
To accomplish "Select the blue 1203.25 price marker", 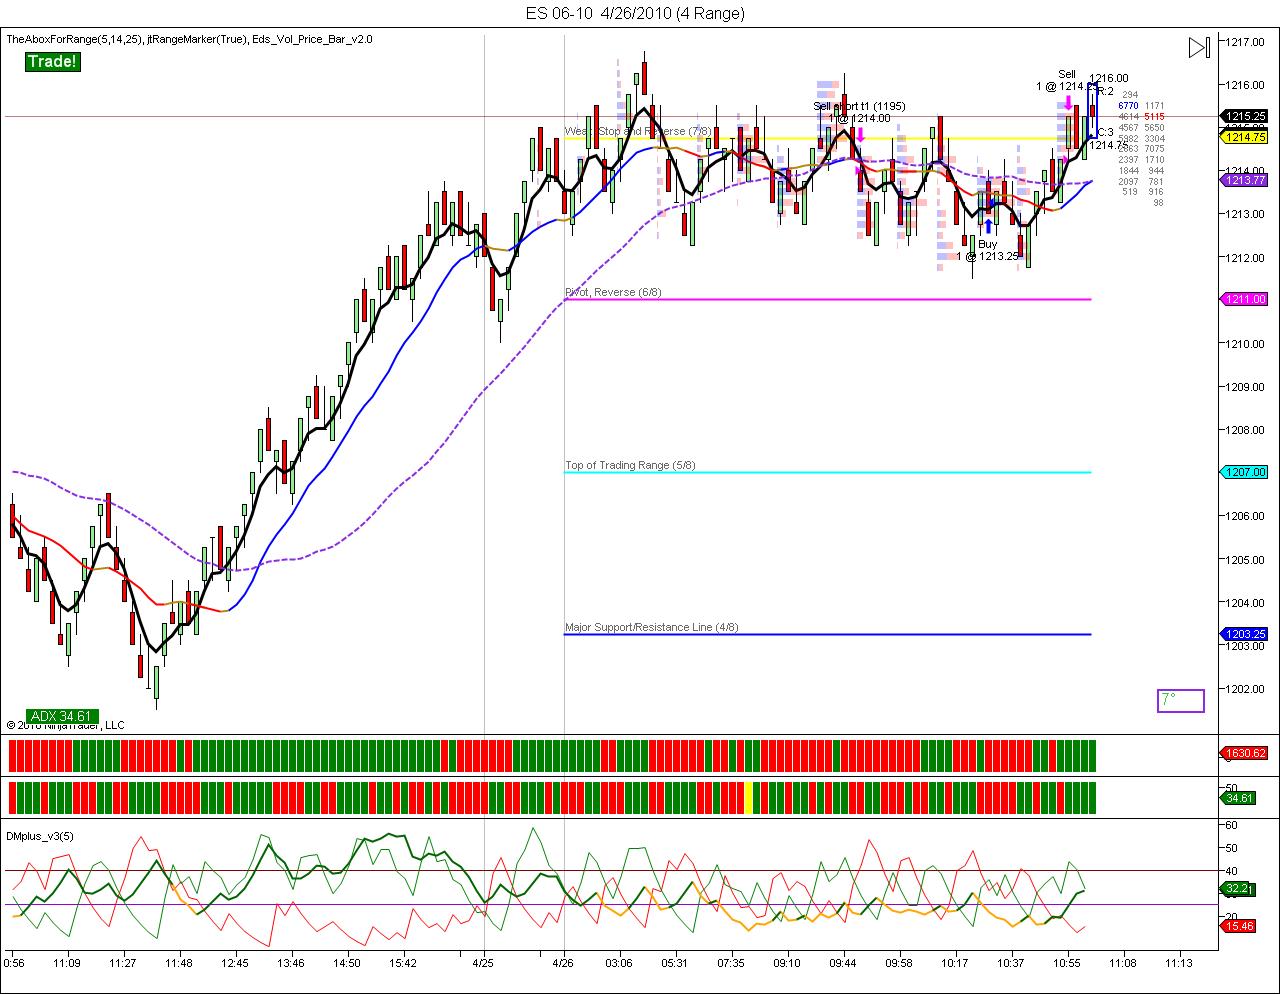I will coord(1244,634).
